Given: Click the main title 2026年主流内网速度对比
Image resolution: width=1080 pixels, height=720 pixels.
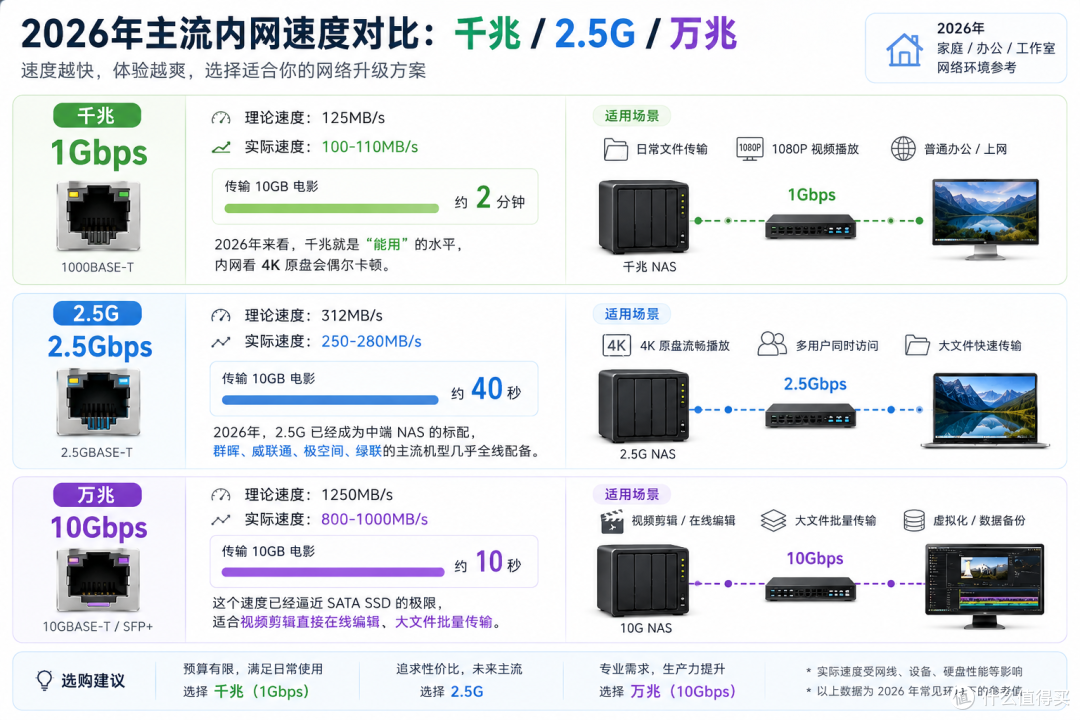Looking at the screenshot, I should coord(221,34).
